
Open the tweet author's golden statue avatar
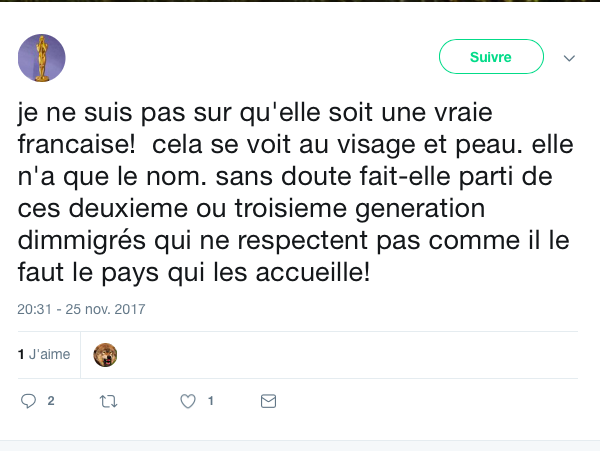pos(41,58)
